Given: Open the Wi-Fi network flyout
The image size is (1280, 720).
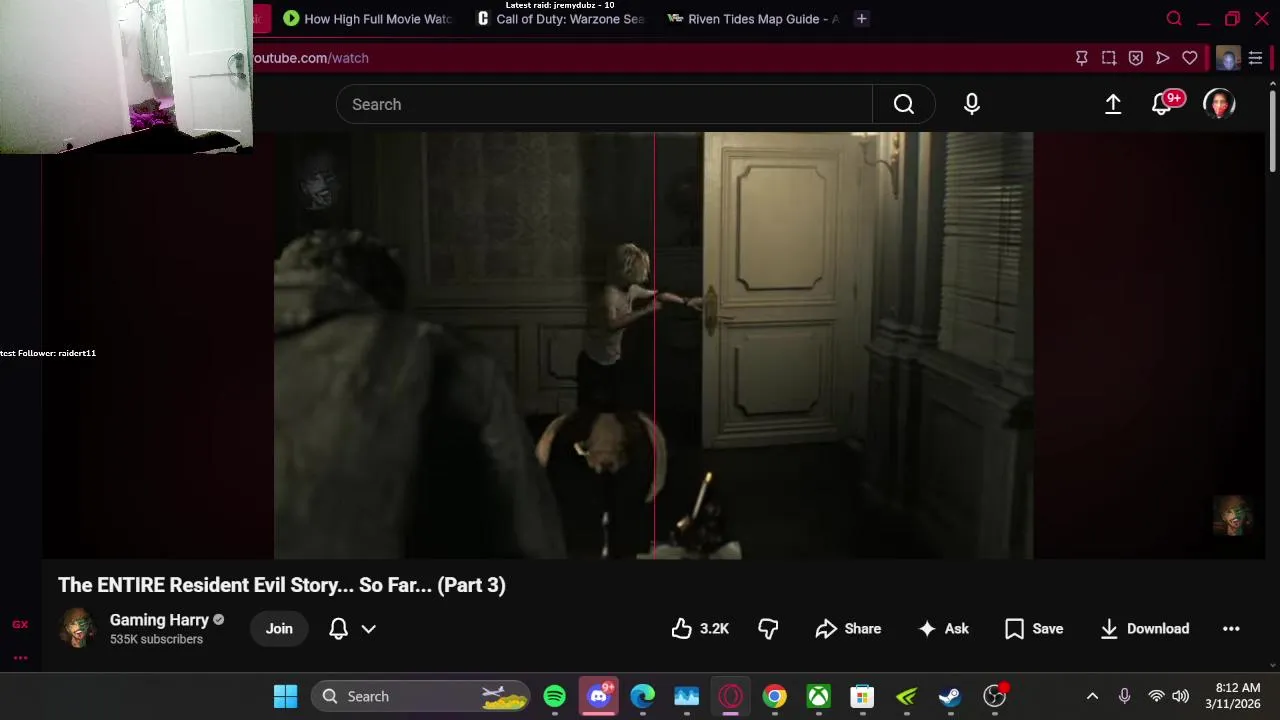Looking at the screenshot, I should tap(1156, 696).
